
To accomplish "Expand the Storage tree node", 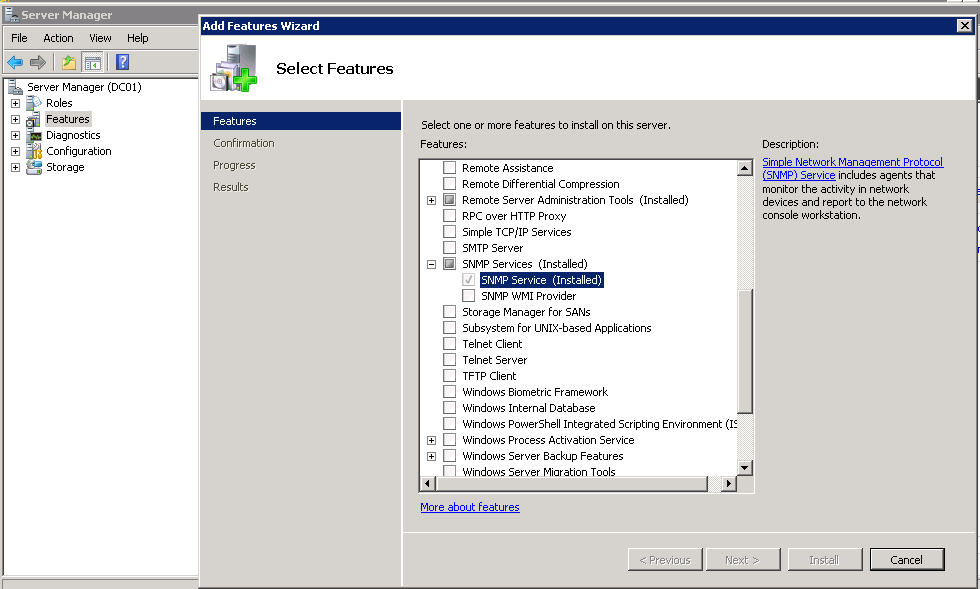I will 16,167.
